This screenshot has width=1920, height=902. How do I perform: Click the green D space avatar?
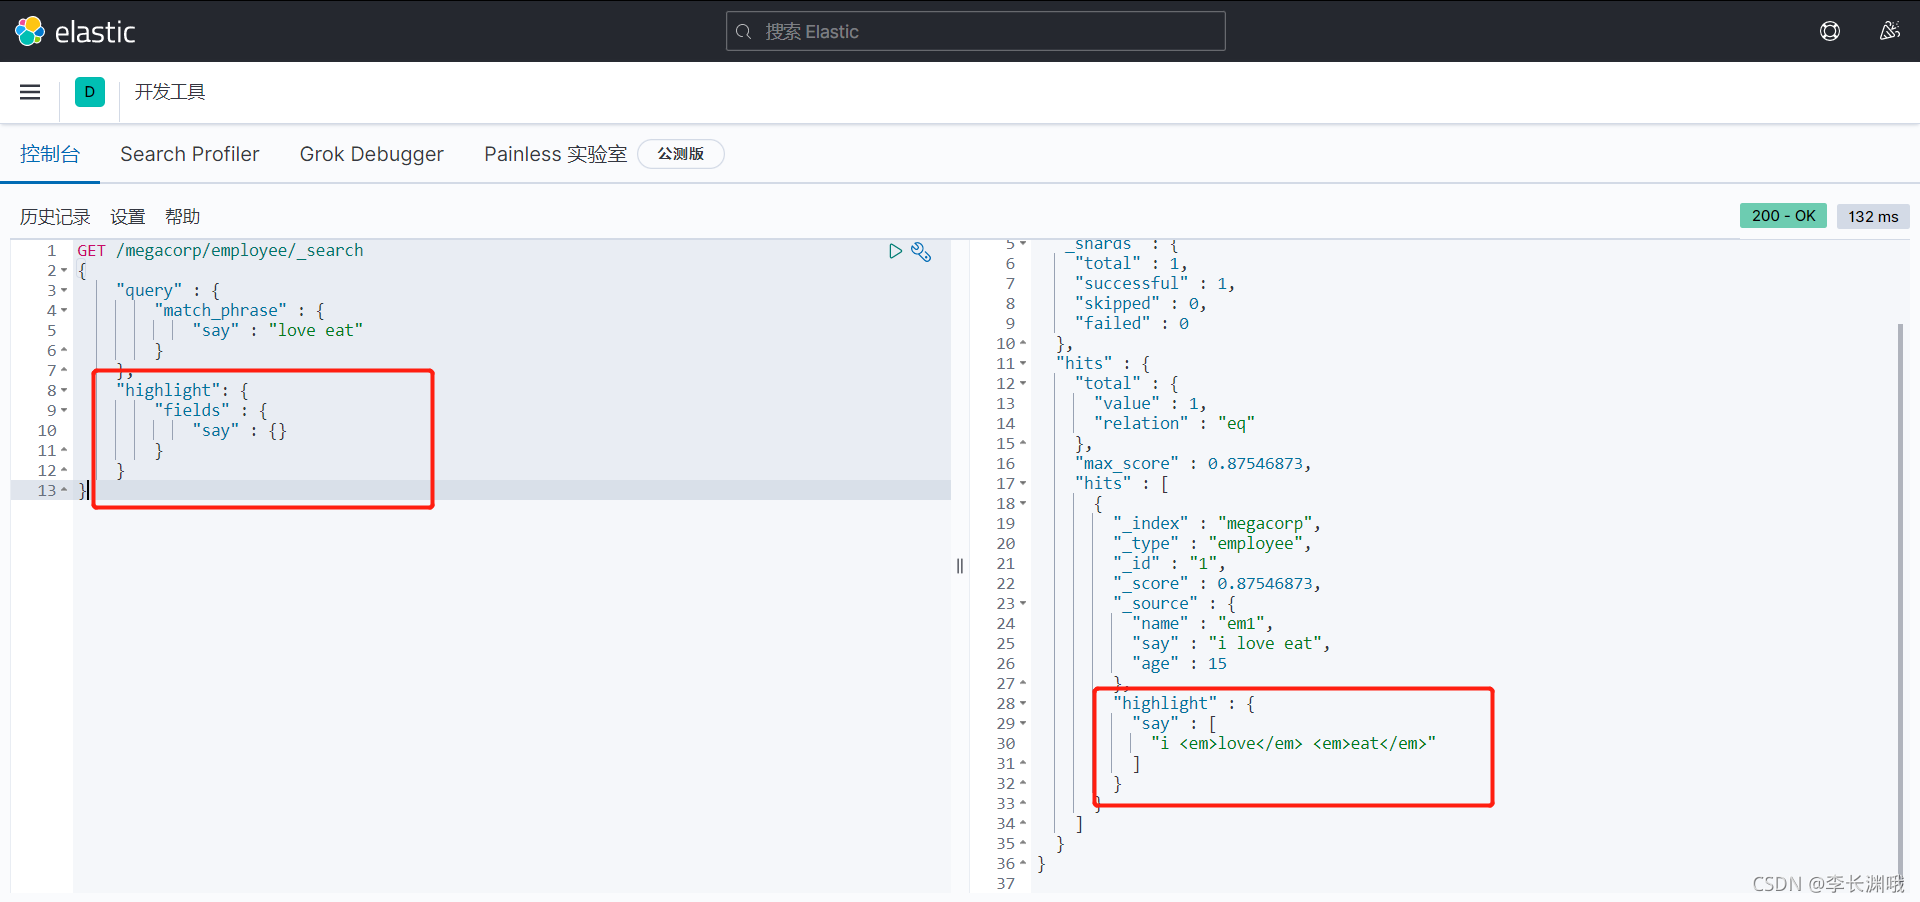pos(90,92)
